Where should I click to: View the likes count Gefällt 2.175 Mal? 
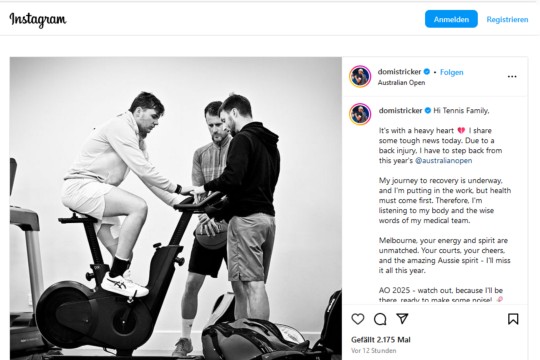[381, 340]
